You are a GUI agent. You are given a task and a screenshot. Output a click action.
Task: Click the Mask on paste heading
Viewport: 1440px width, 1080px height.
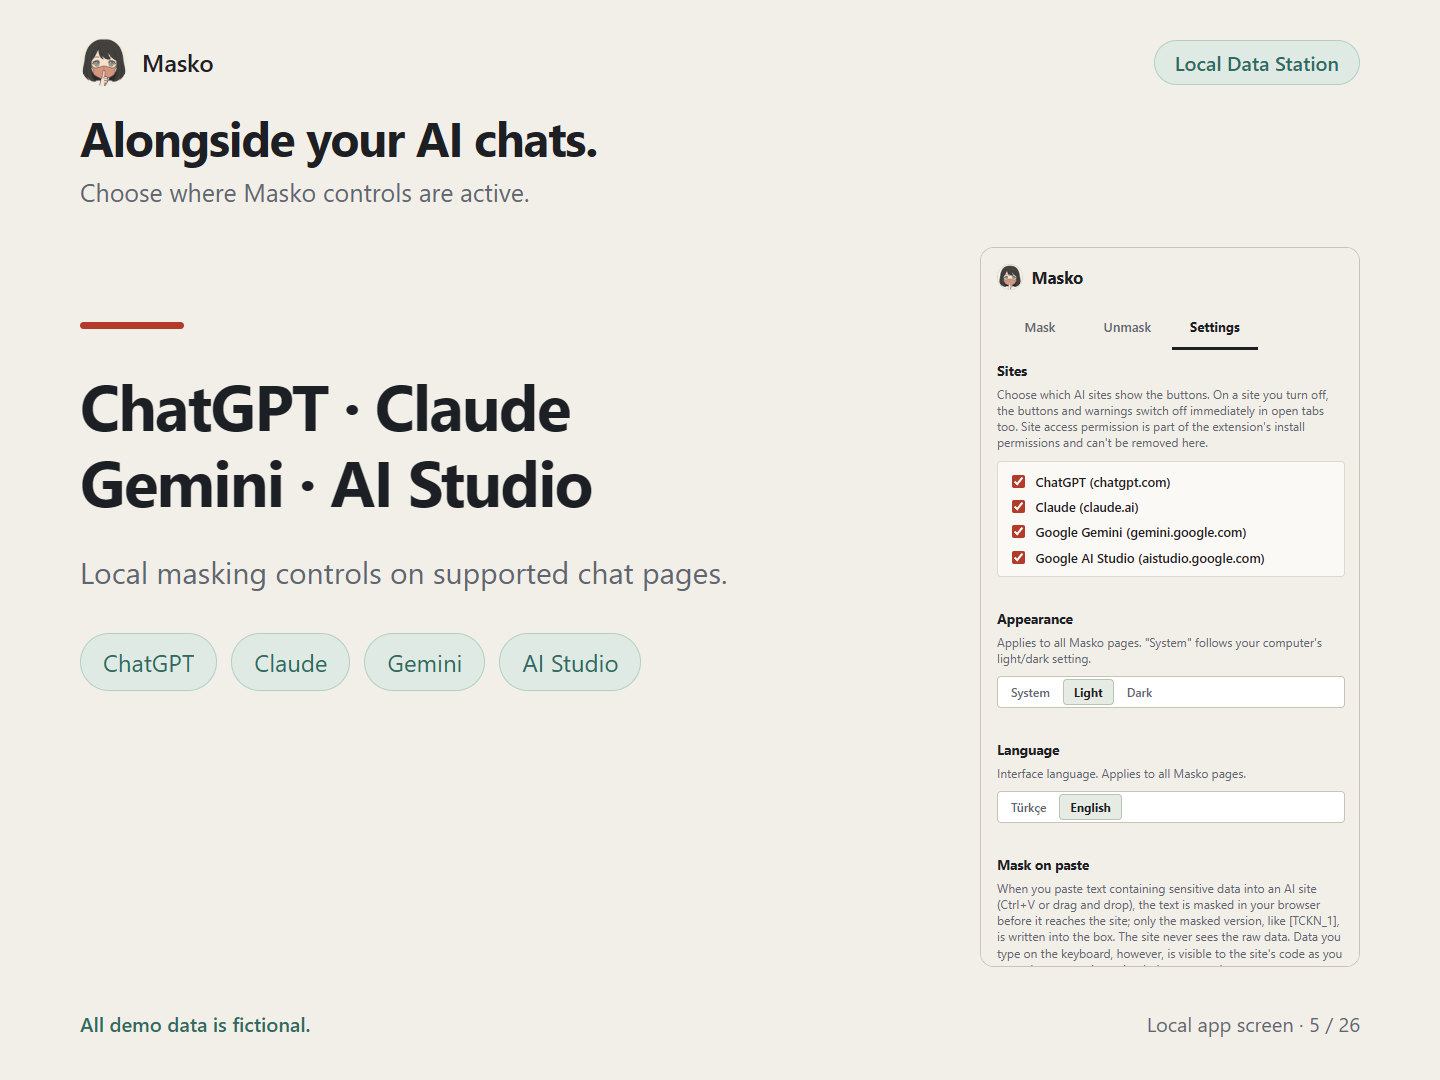click(x=1043, y=866)
